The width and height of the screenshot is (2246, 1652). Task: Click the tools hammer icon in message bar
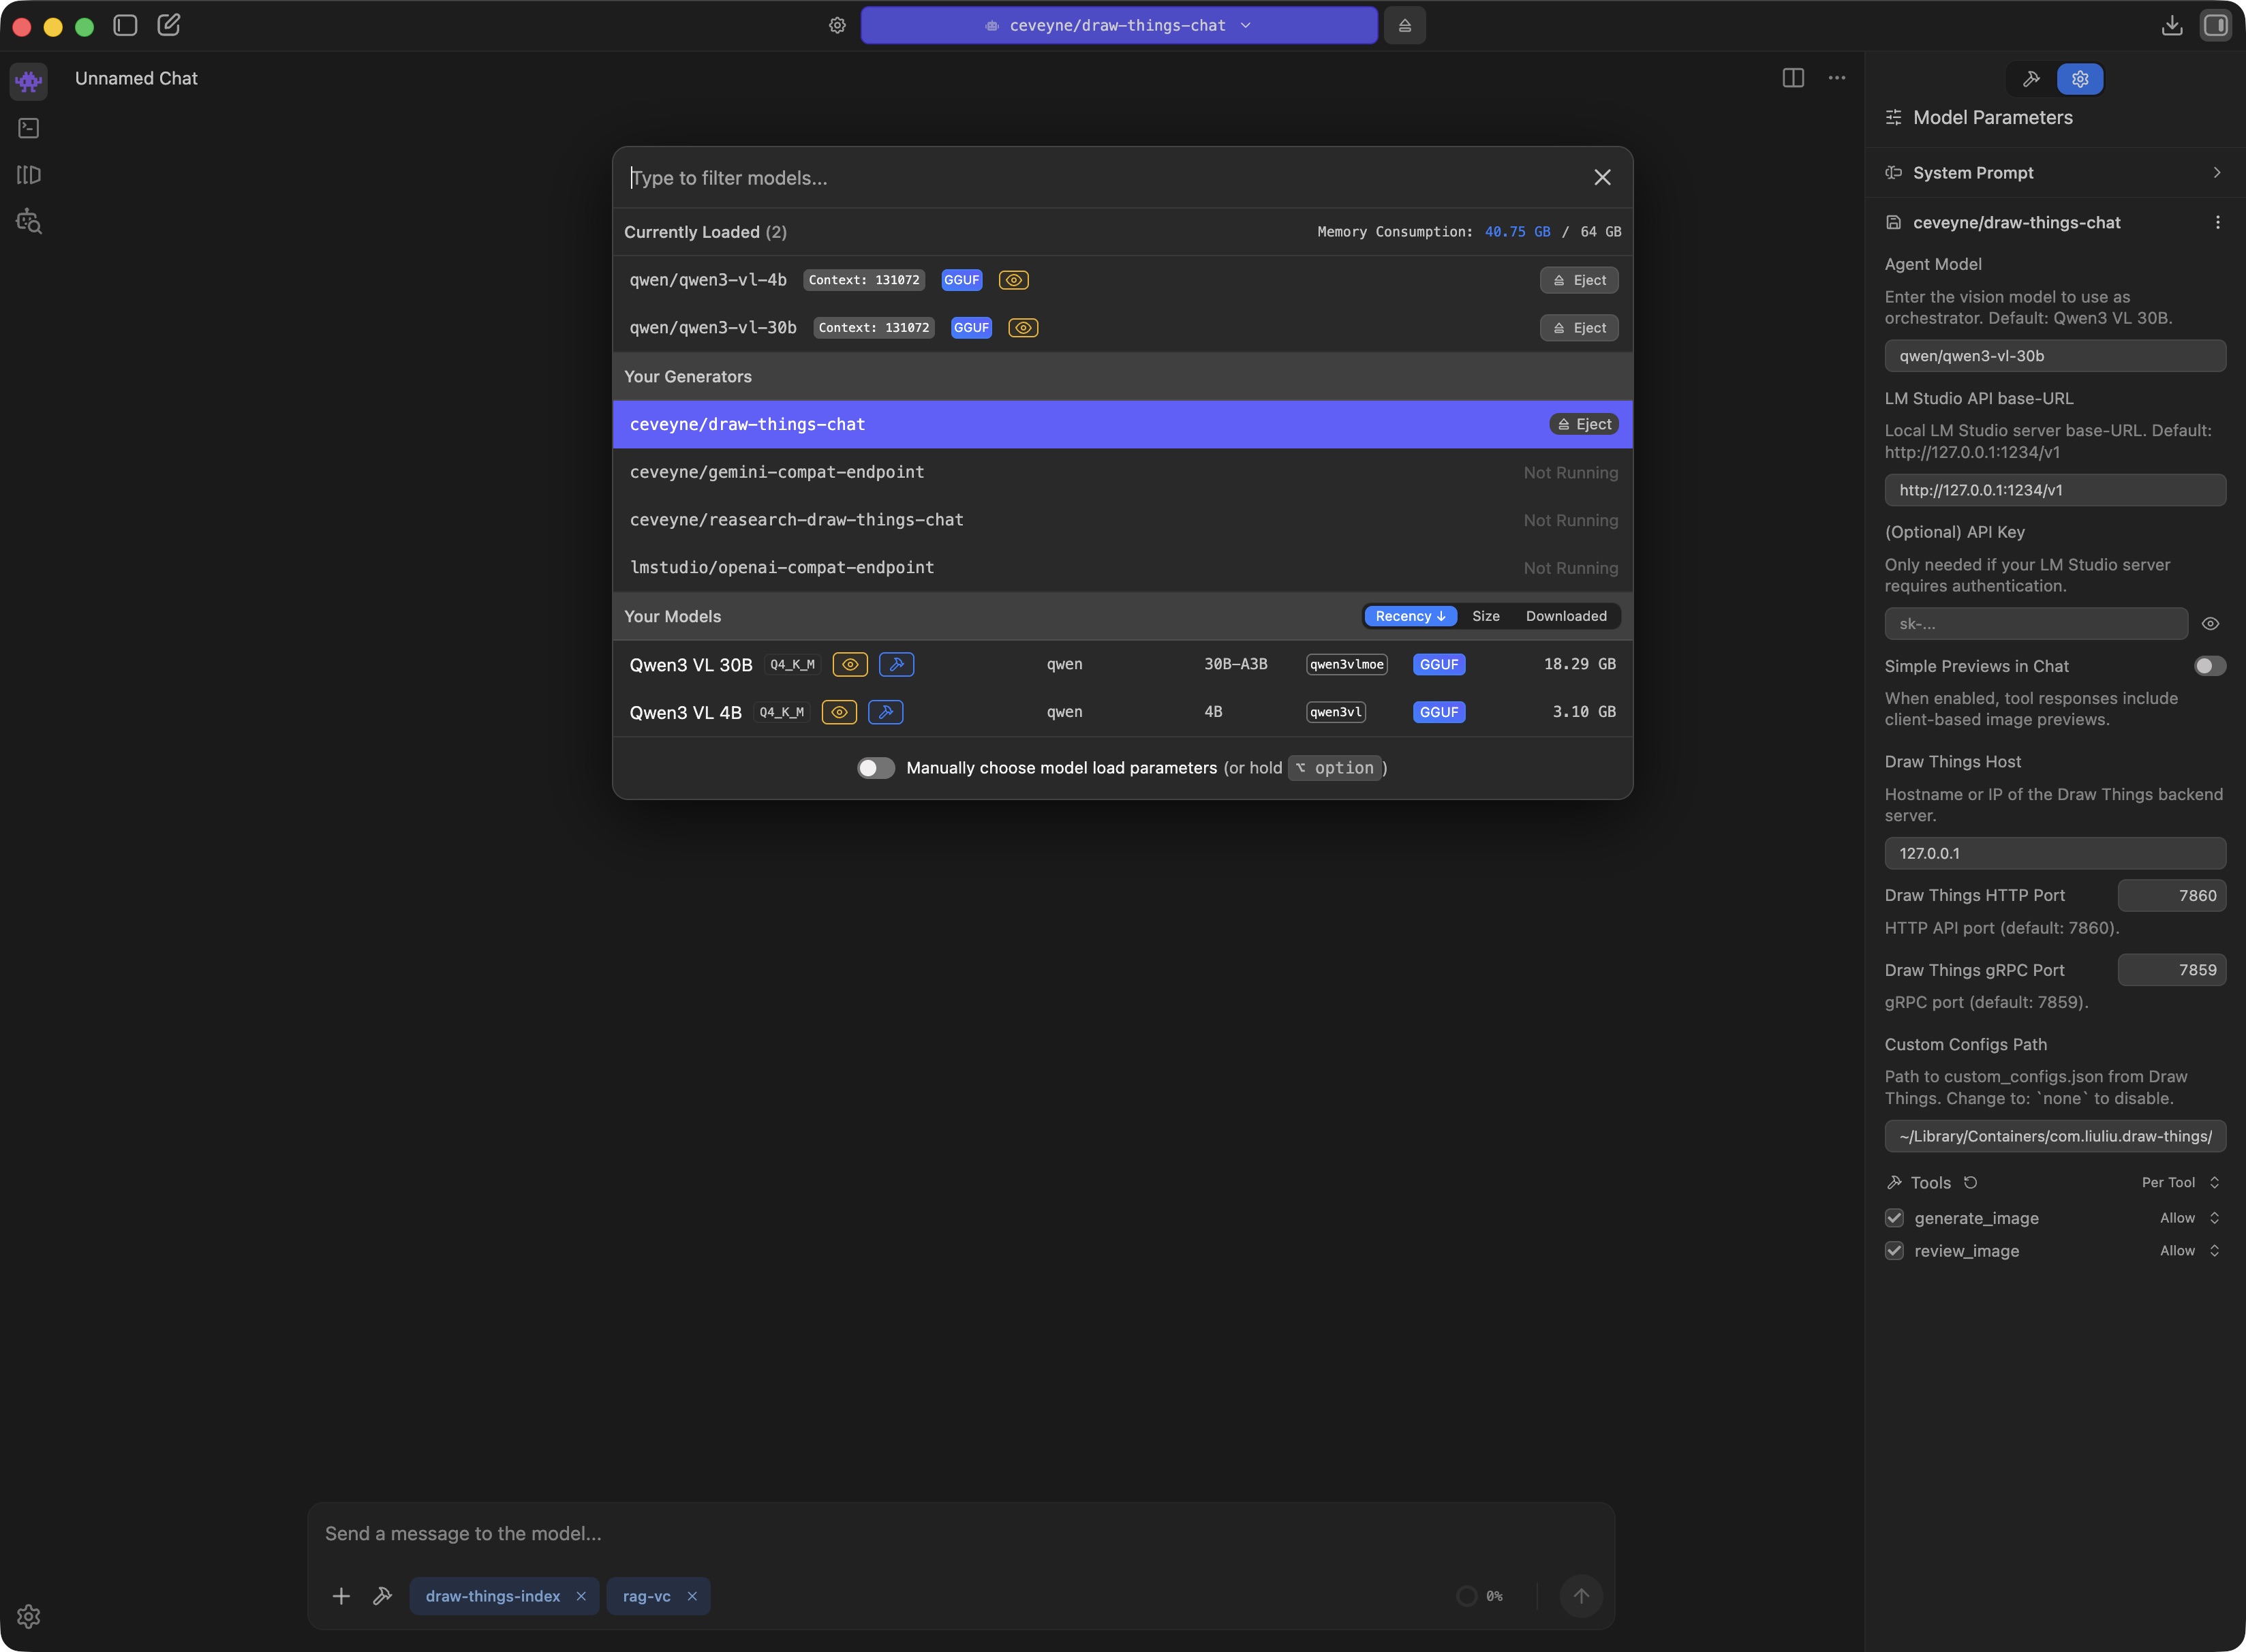pos(382,1596)
